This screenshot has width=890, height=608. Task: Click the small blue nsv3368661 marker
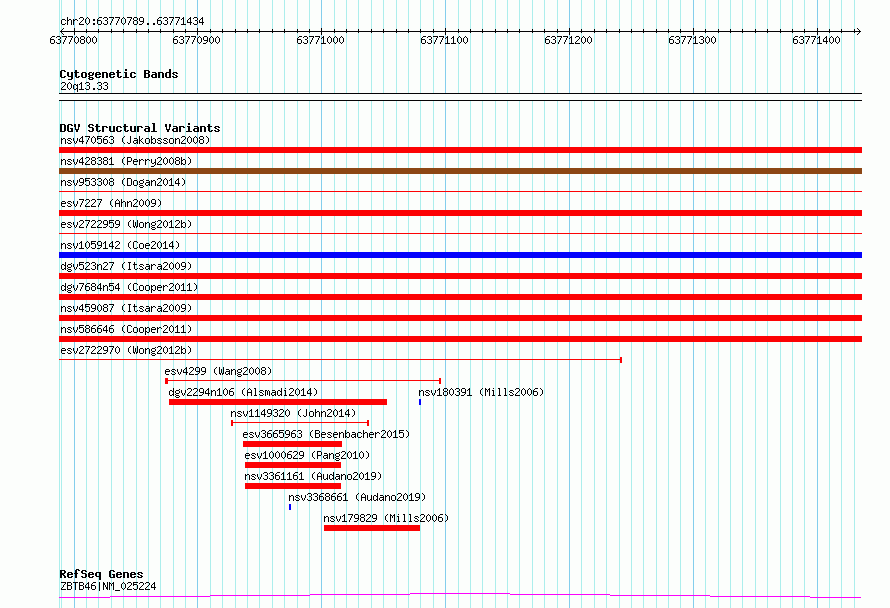290,507
